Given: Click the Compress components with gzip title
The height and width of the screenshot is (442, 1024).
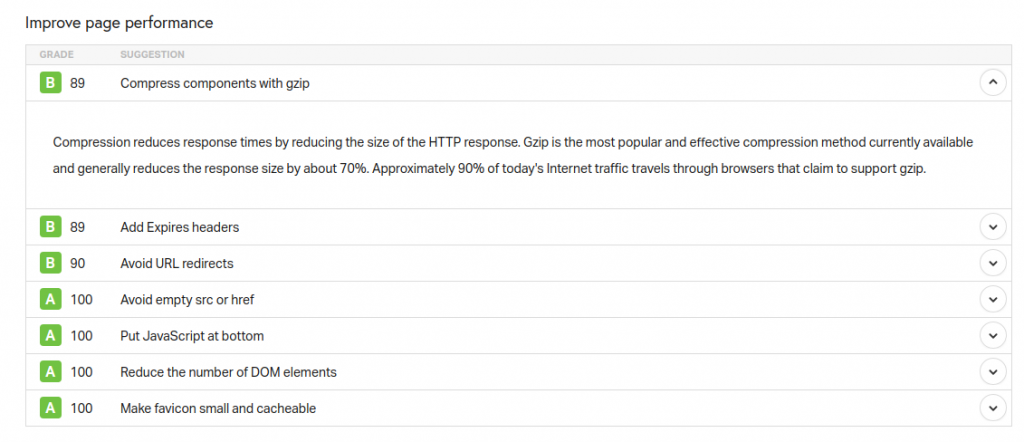Looking at the screenshot, I should coord(215,84).
